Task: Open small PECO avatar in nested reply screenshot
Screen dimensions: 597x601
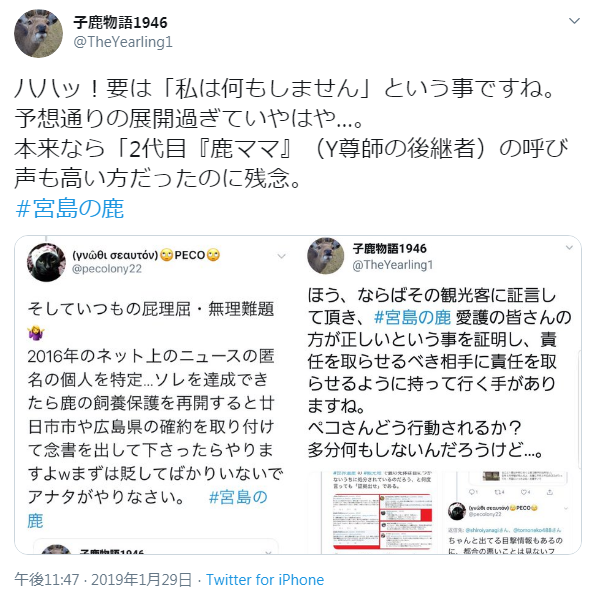Action: point(457,511)
